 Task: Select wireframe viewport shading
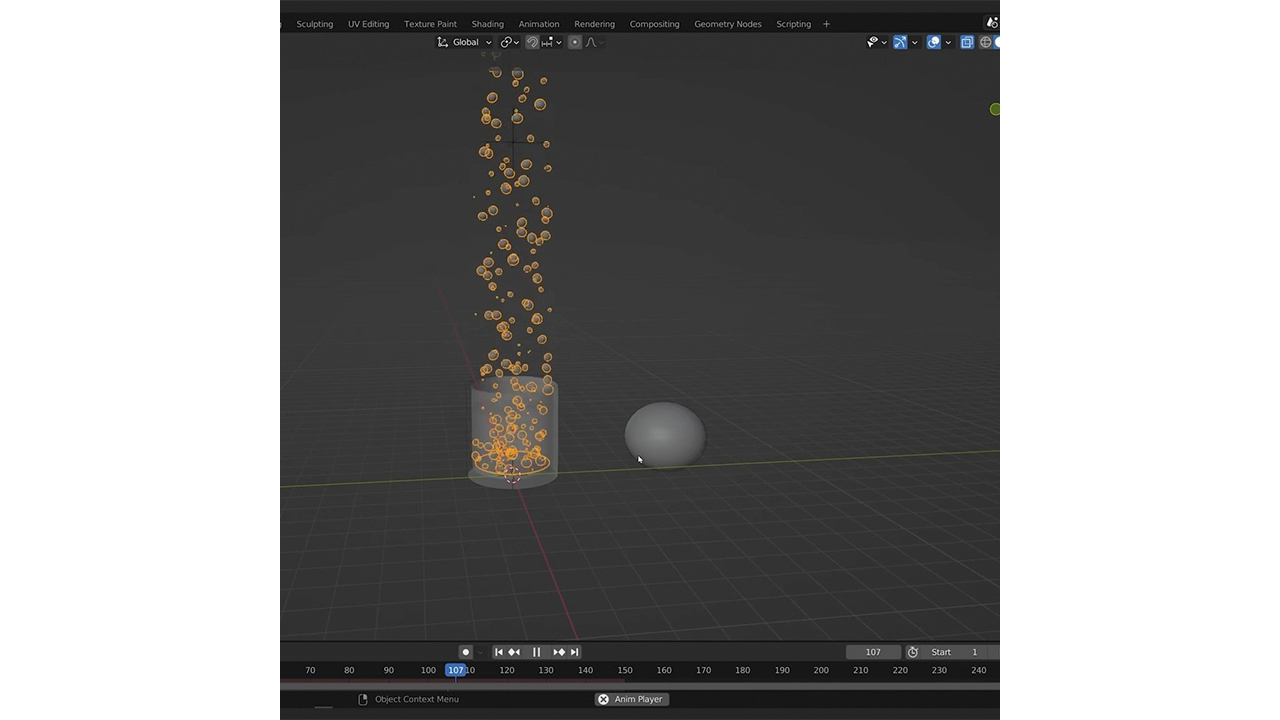[x=985, y=42]
